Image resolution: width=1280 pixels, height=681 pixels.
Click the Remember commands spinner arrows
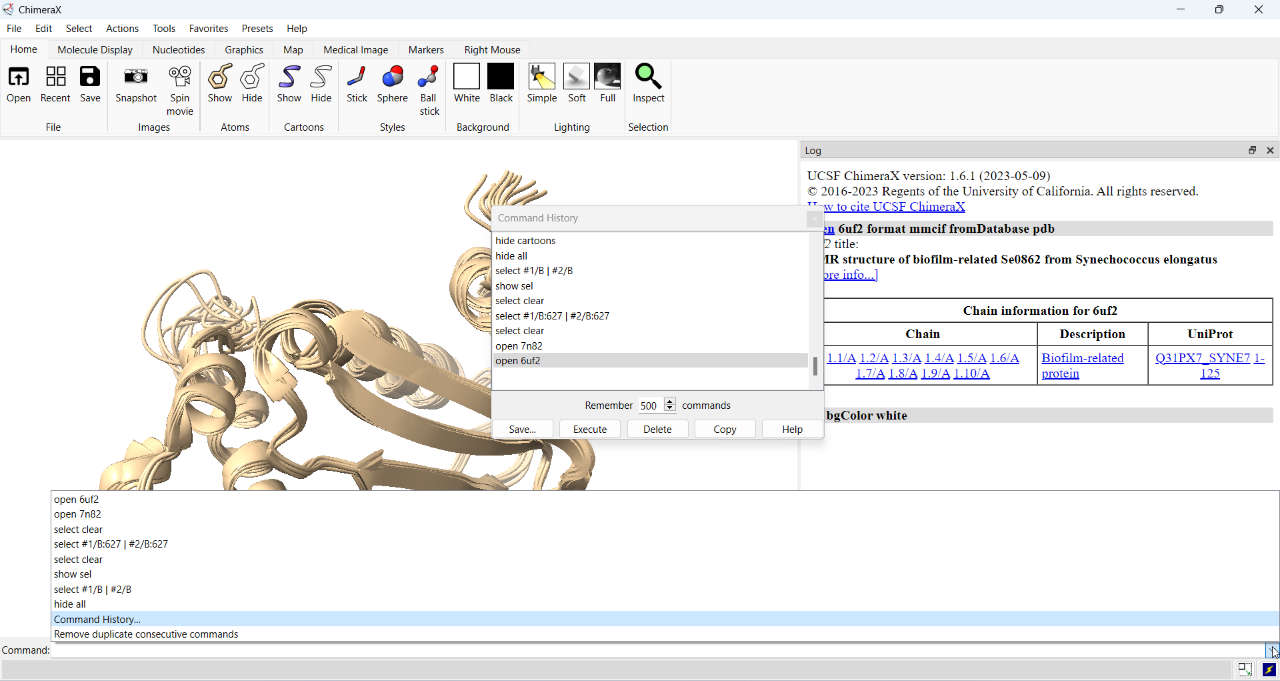[x=670, y=405]
